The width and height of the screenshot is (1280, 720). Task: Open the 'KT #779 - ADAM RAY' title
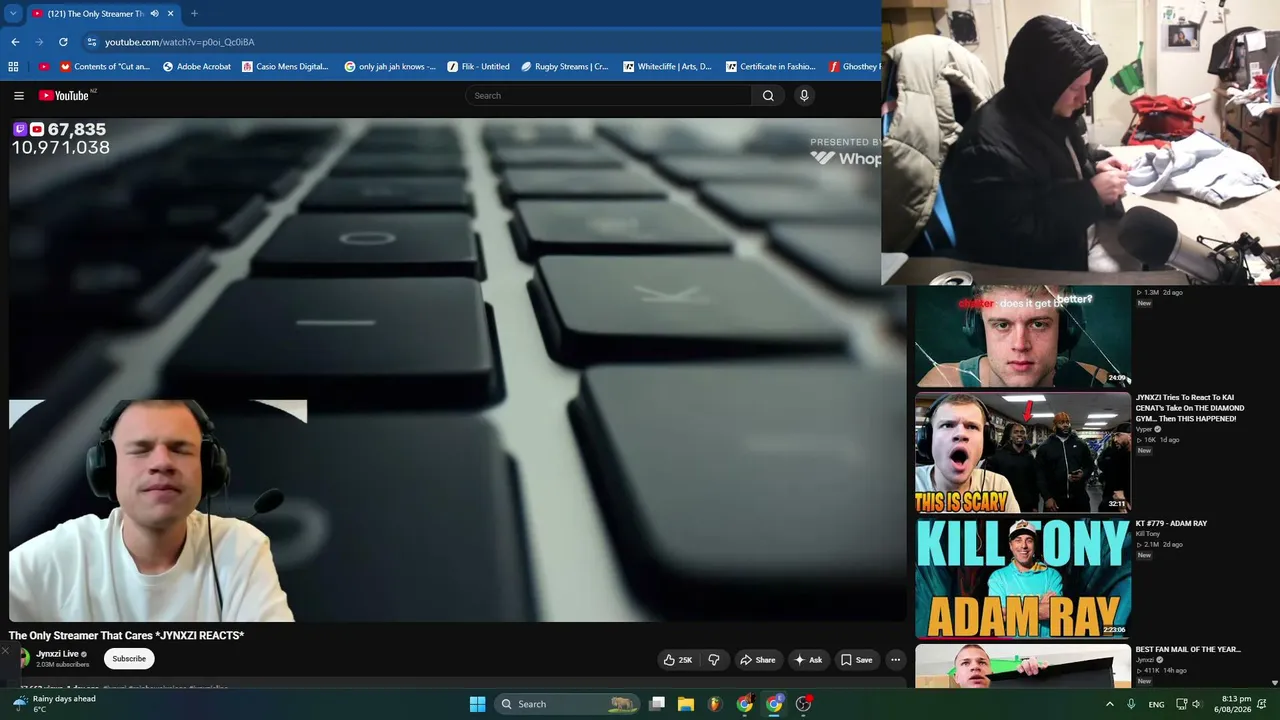point(1171,523)
